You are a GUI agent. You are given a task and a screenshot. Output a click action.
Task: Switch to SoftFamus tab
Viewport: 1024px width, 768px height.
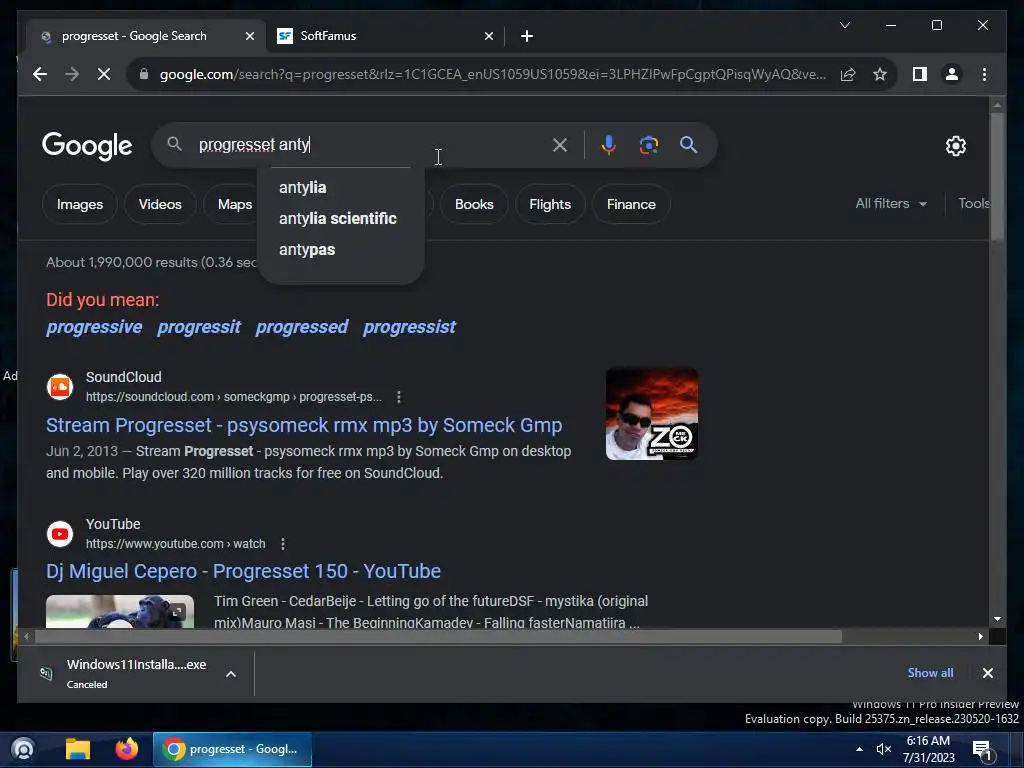coord(385,36)
